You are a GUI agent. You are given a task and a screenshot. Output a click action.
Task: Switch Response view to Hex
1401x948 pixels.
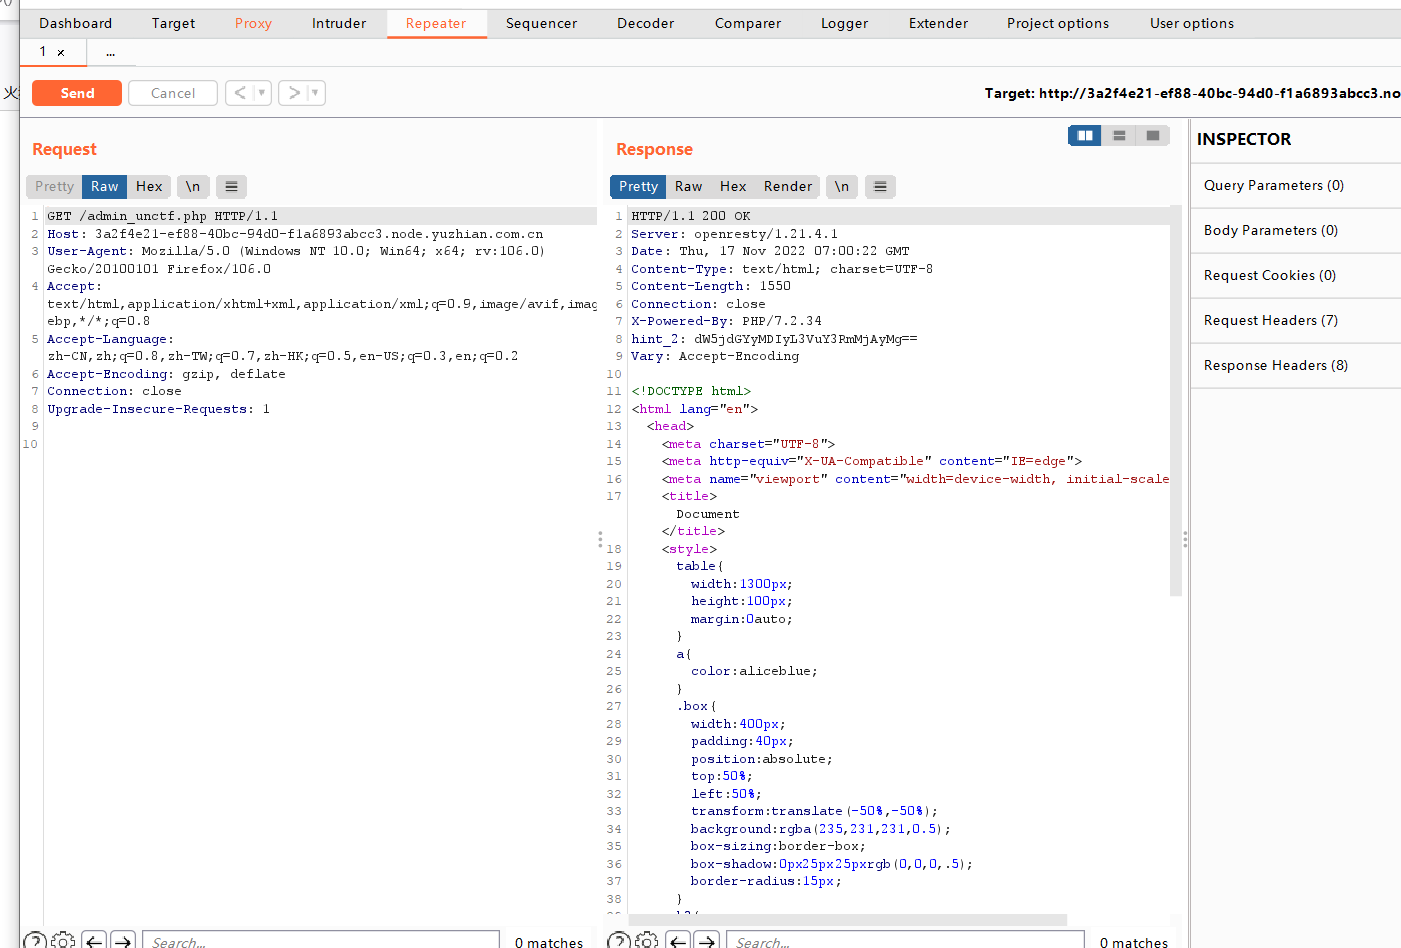733,186
